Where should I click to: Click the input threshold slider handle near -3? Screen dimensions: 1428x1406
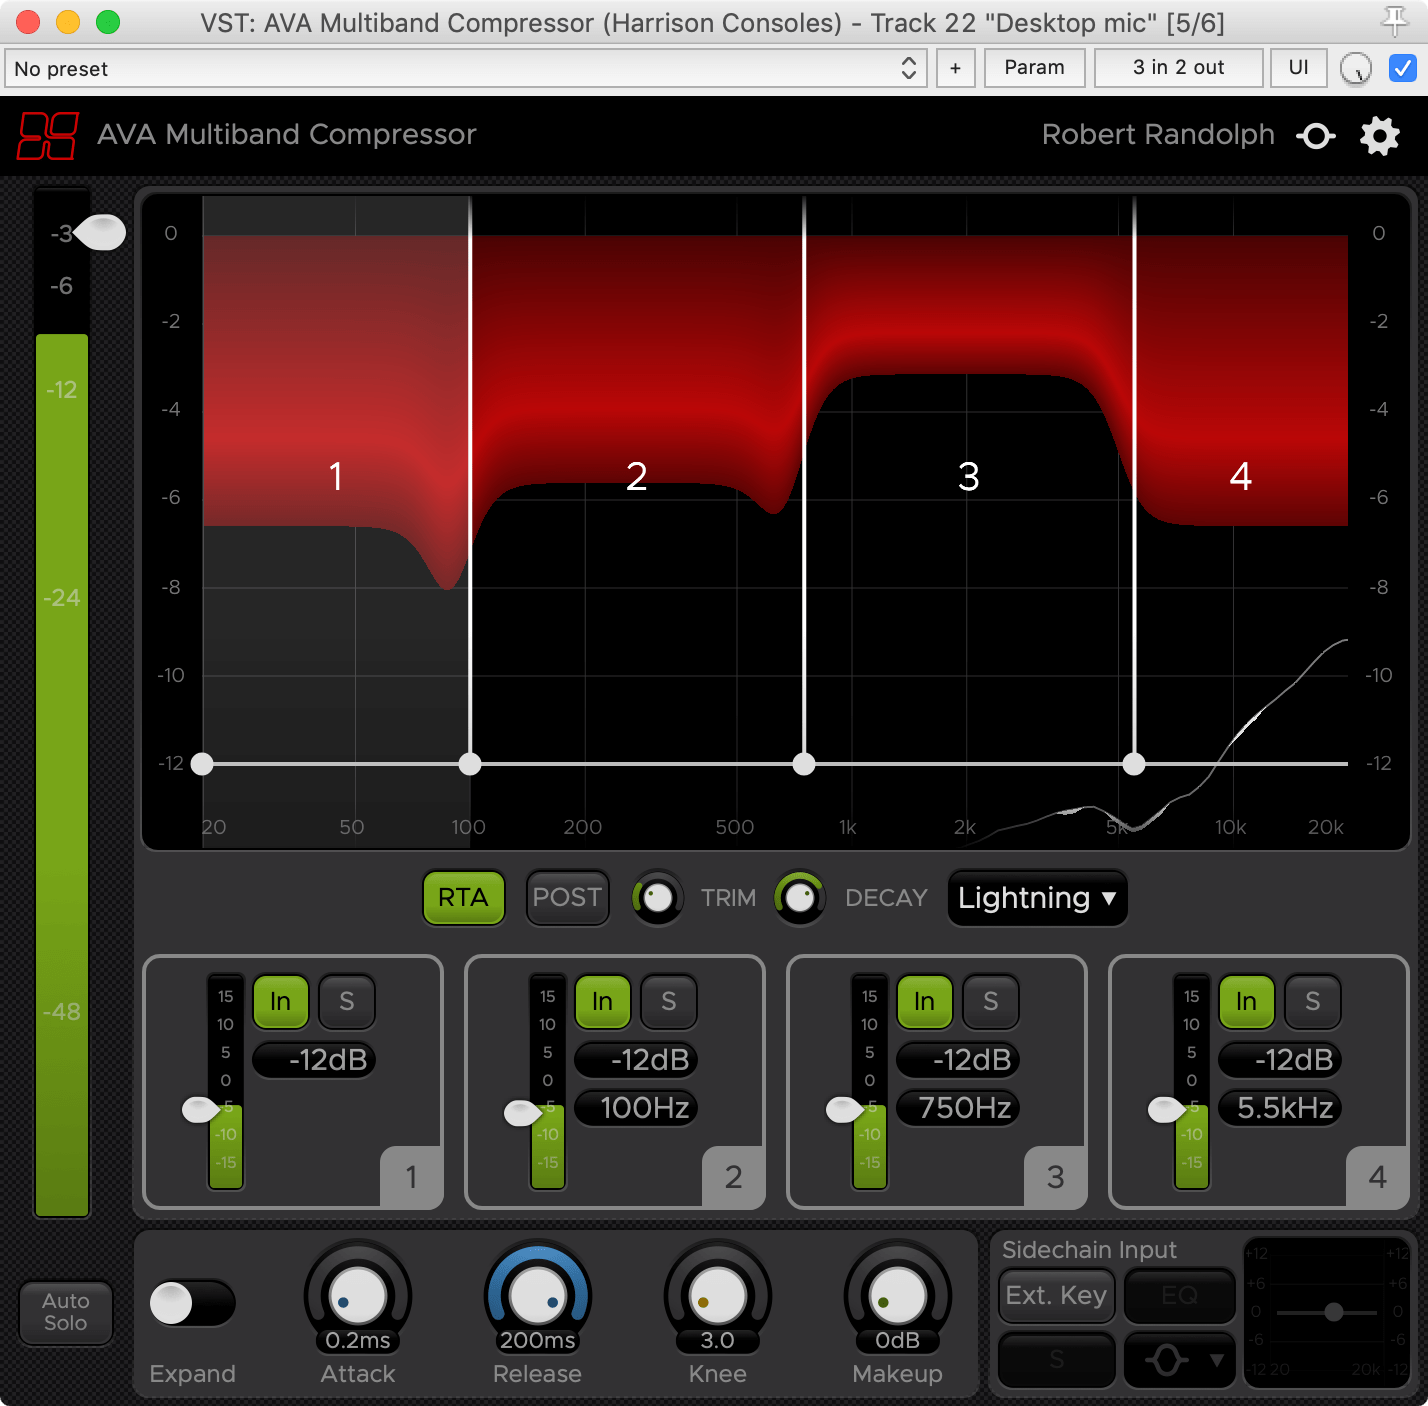pyautogui.click(x=100, y=233)
